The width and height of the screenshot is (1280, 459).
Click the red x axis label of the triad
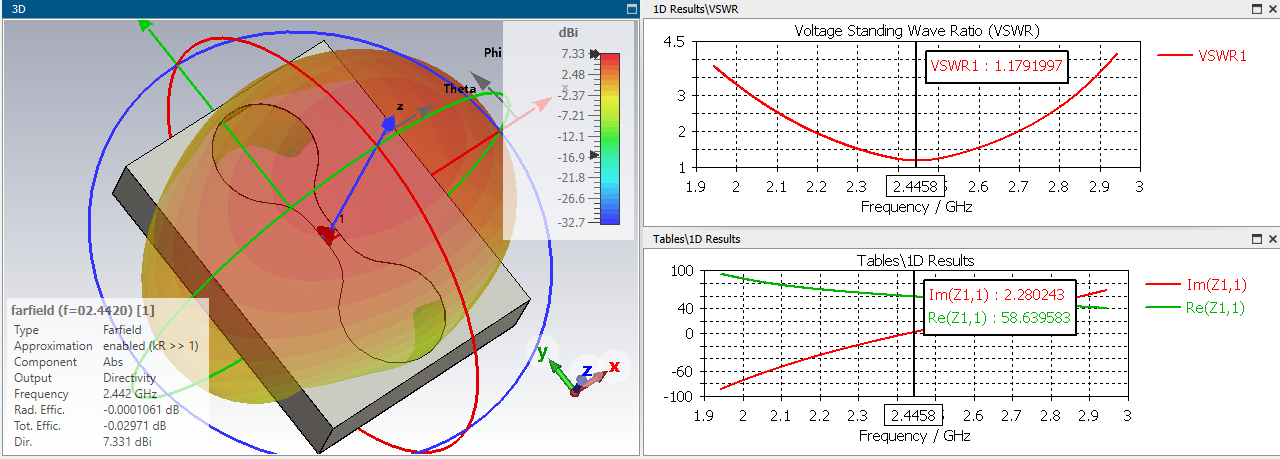pos(615,366)
